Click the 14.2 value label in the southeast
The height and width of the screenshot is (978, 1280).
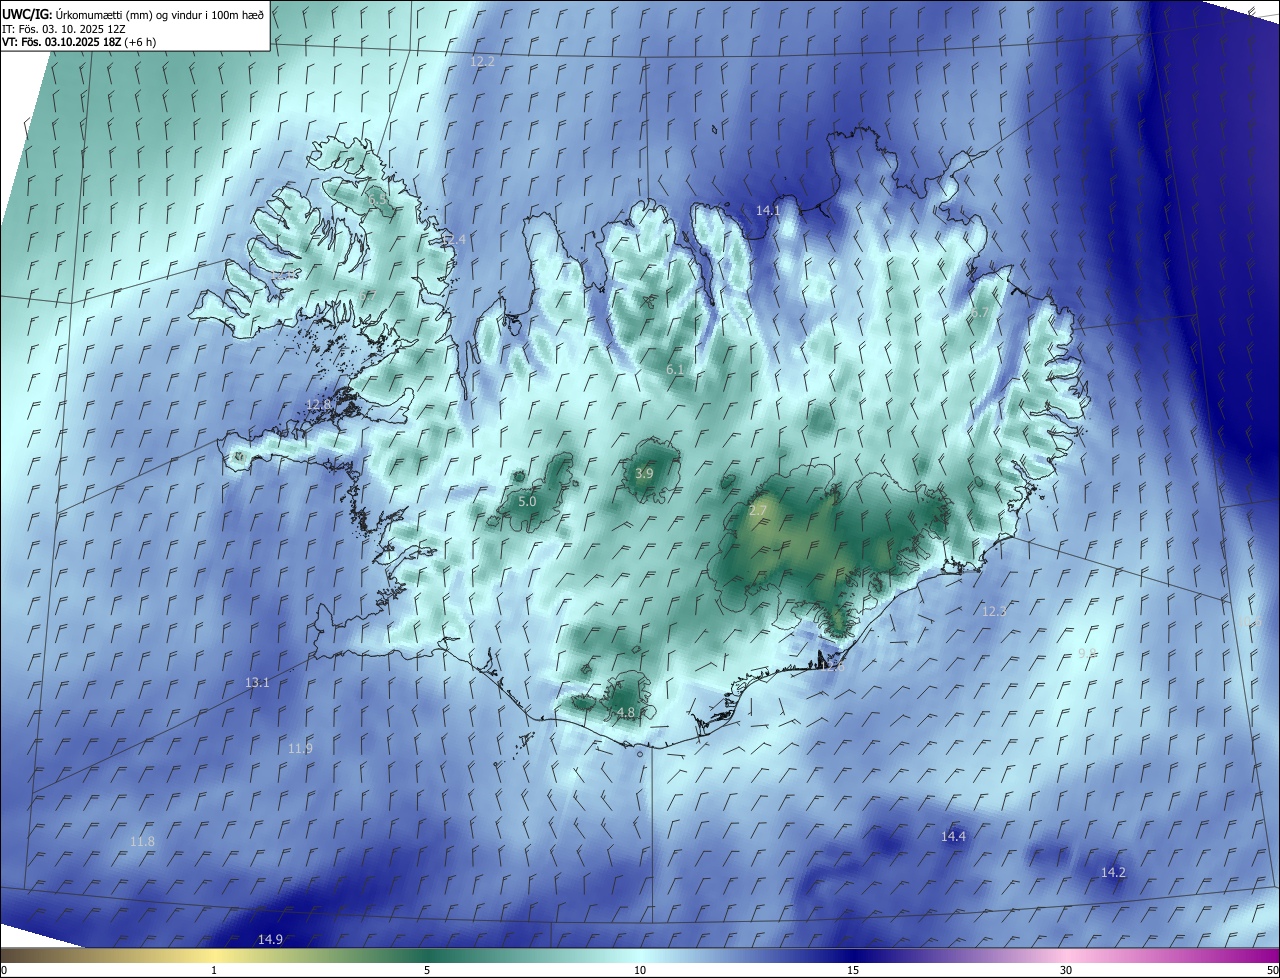(x=1113, y=873)
